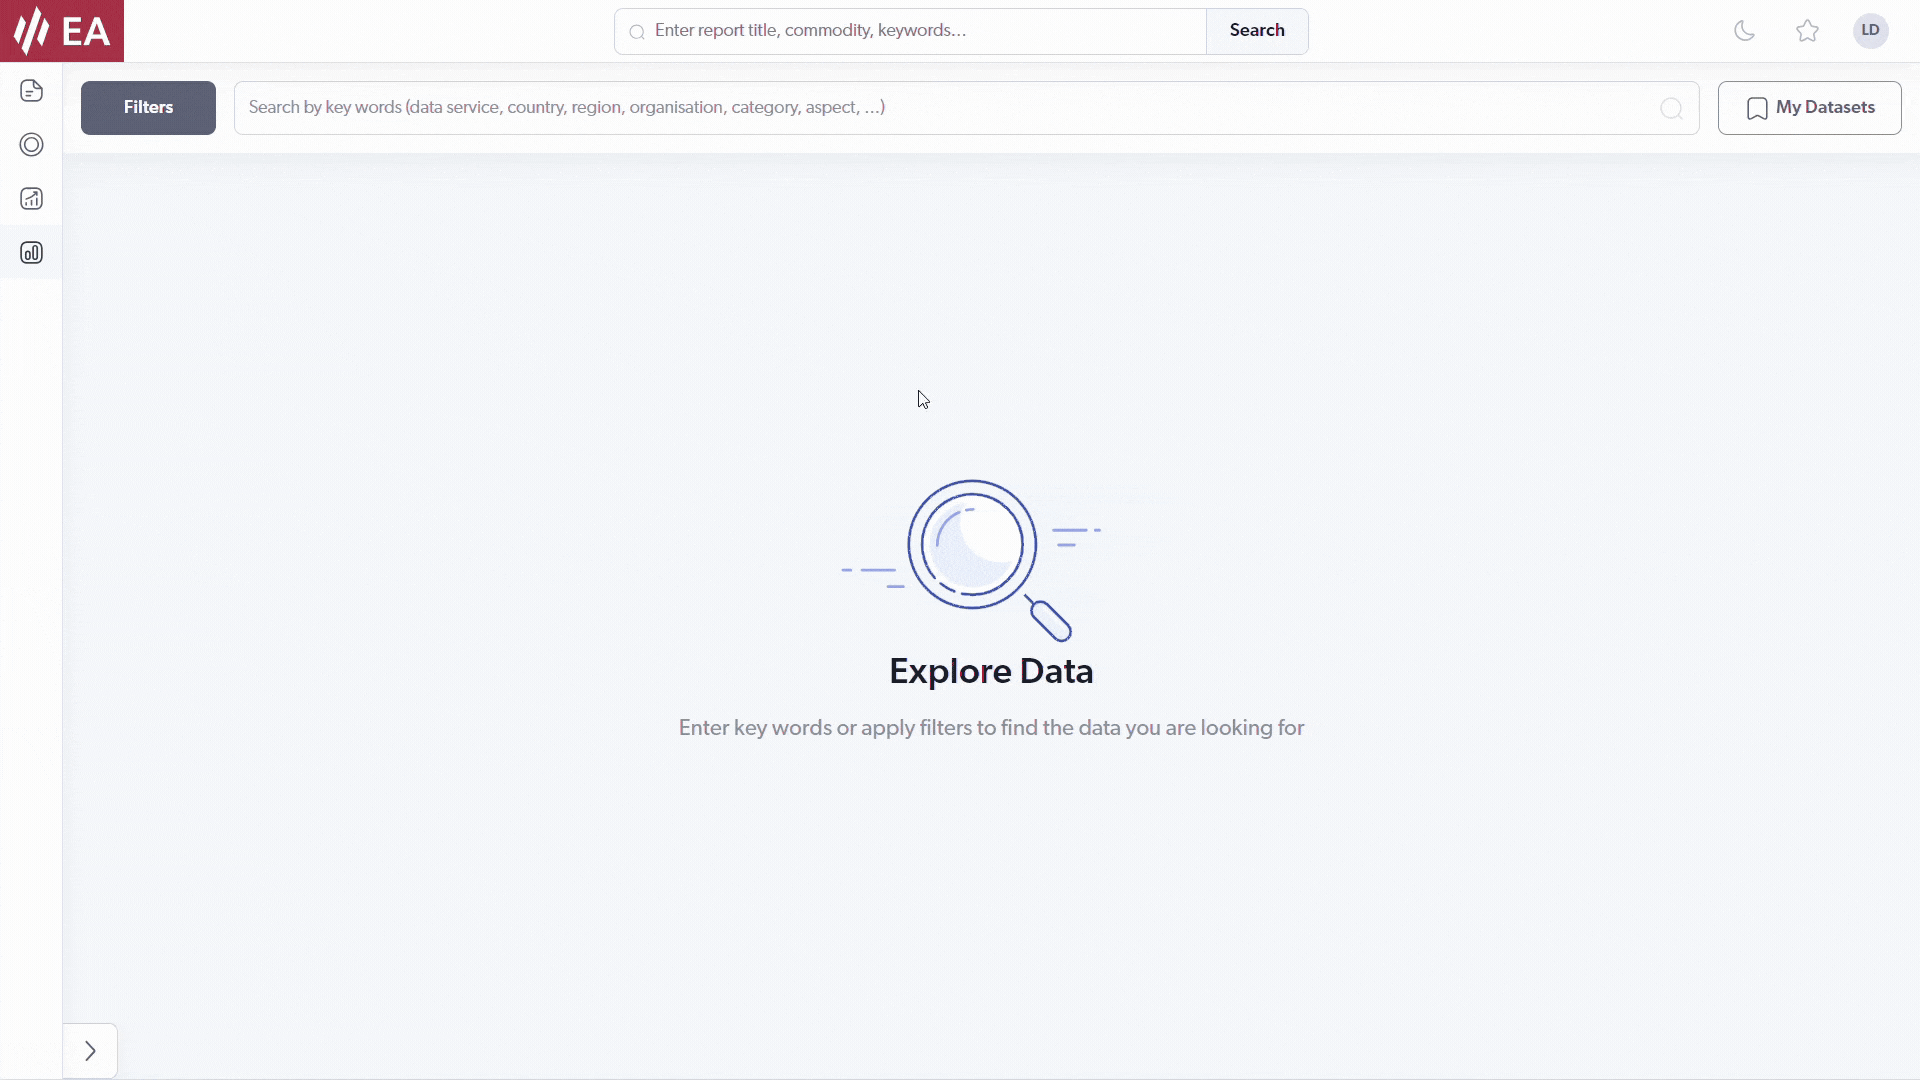Toggle dark mode moon icon

tap(1744, 31)
